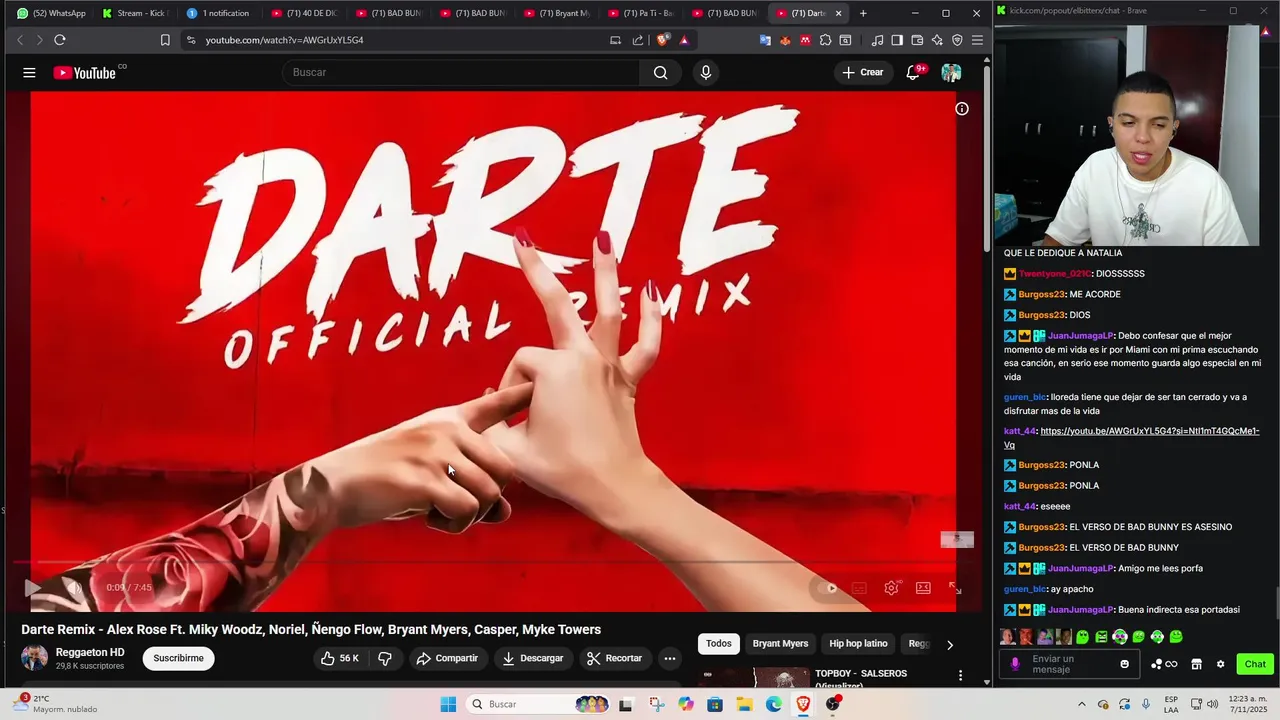
Task: Open the weather widget showing 21°C
Action: point(55,704)
